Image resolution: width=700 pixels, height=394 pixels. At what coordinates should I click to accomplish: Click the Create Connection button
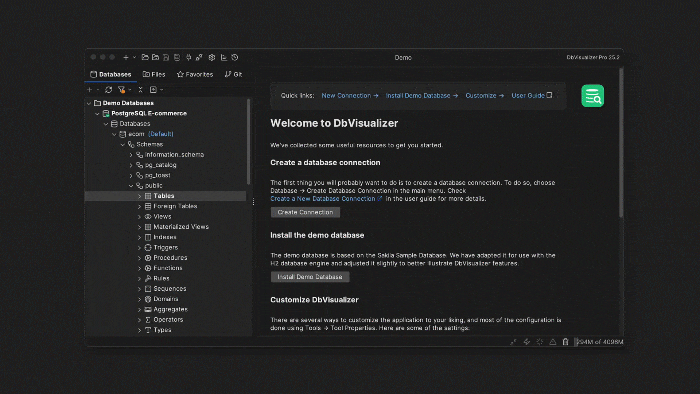(x=305, y=212)
